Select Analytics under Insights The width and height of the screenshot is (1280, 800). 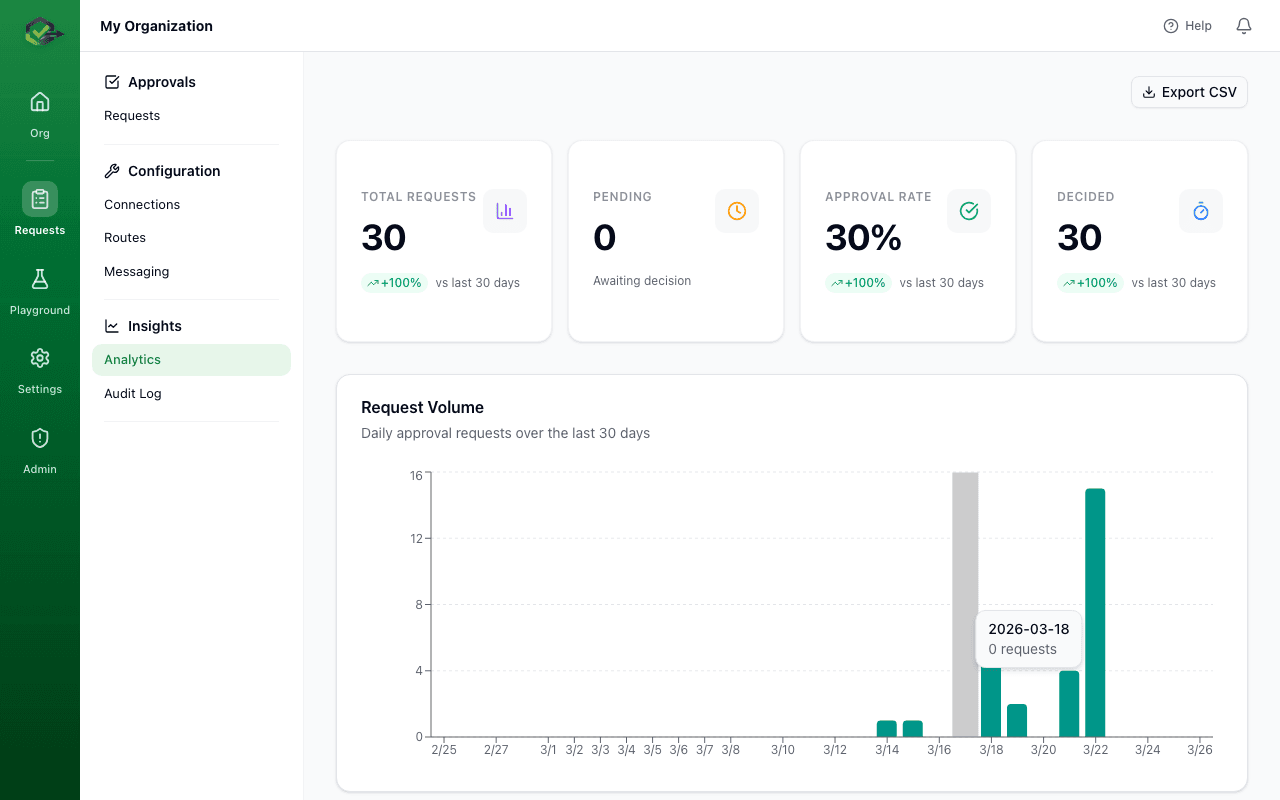pyautogui.click(x=133, y=359)
